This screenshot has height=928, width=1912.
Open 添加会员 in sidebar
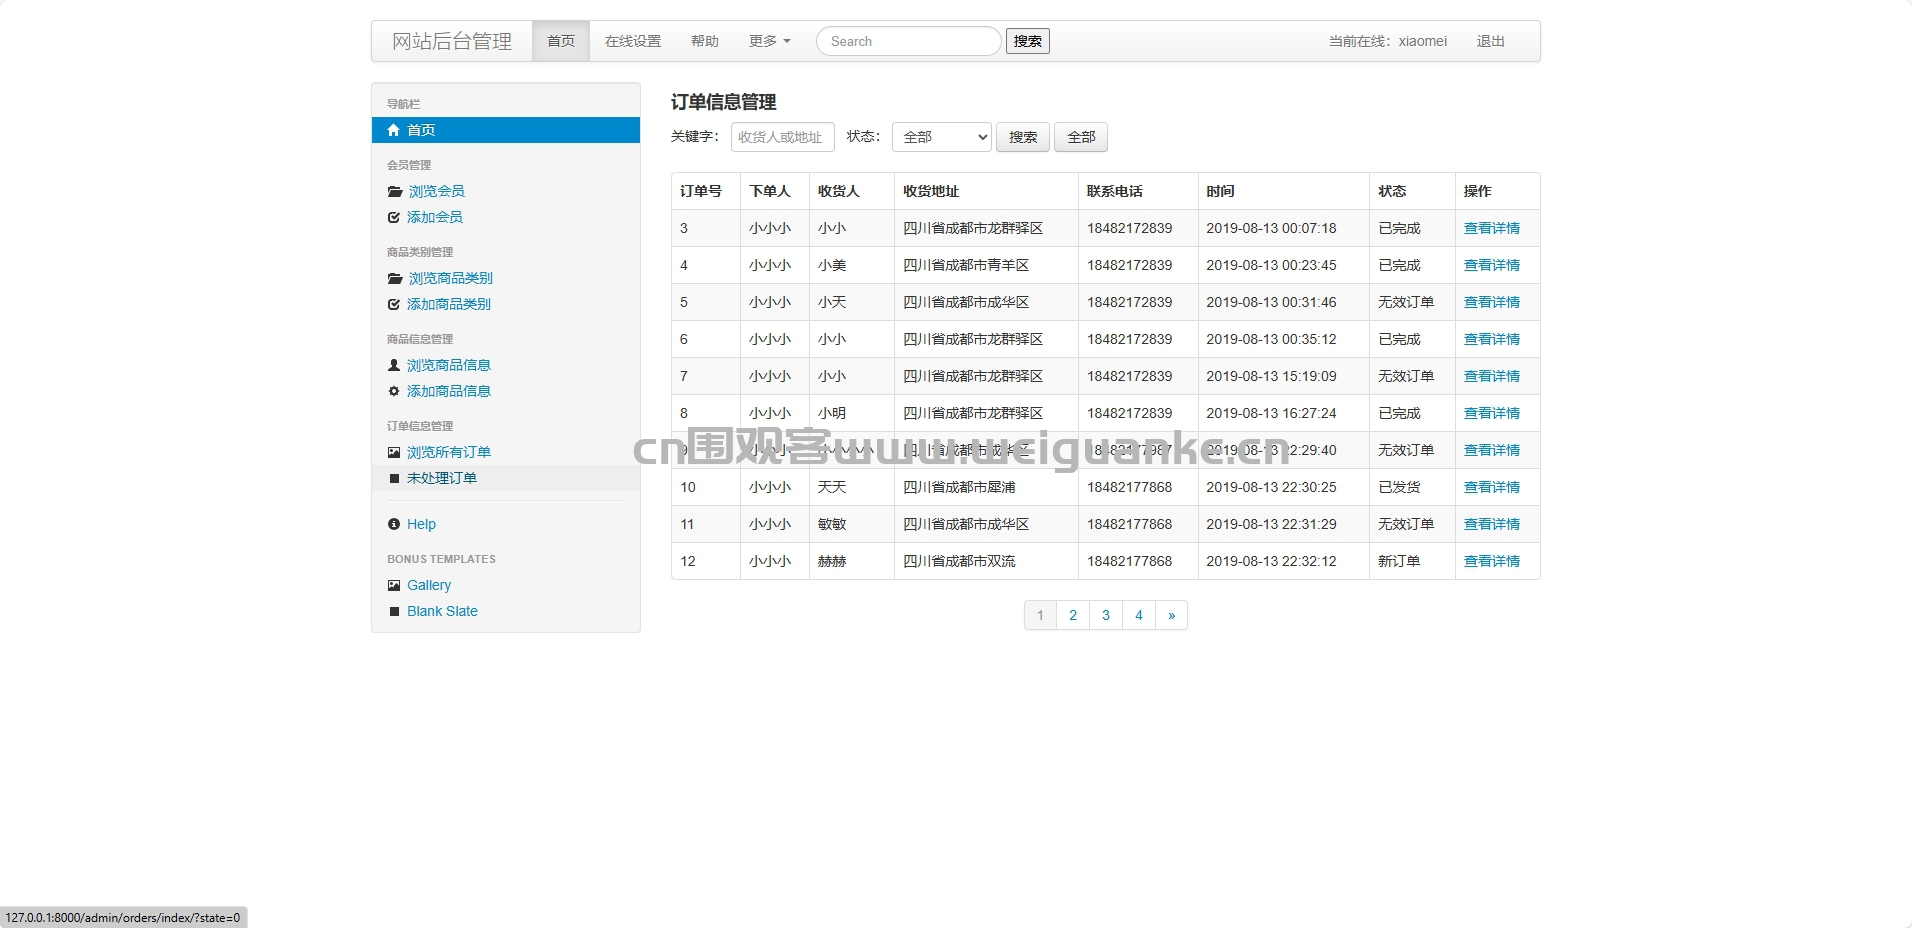435,217
